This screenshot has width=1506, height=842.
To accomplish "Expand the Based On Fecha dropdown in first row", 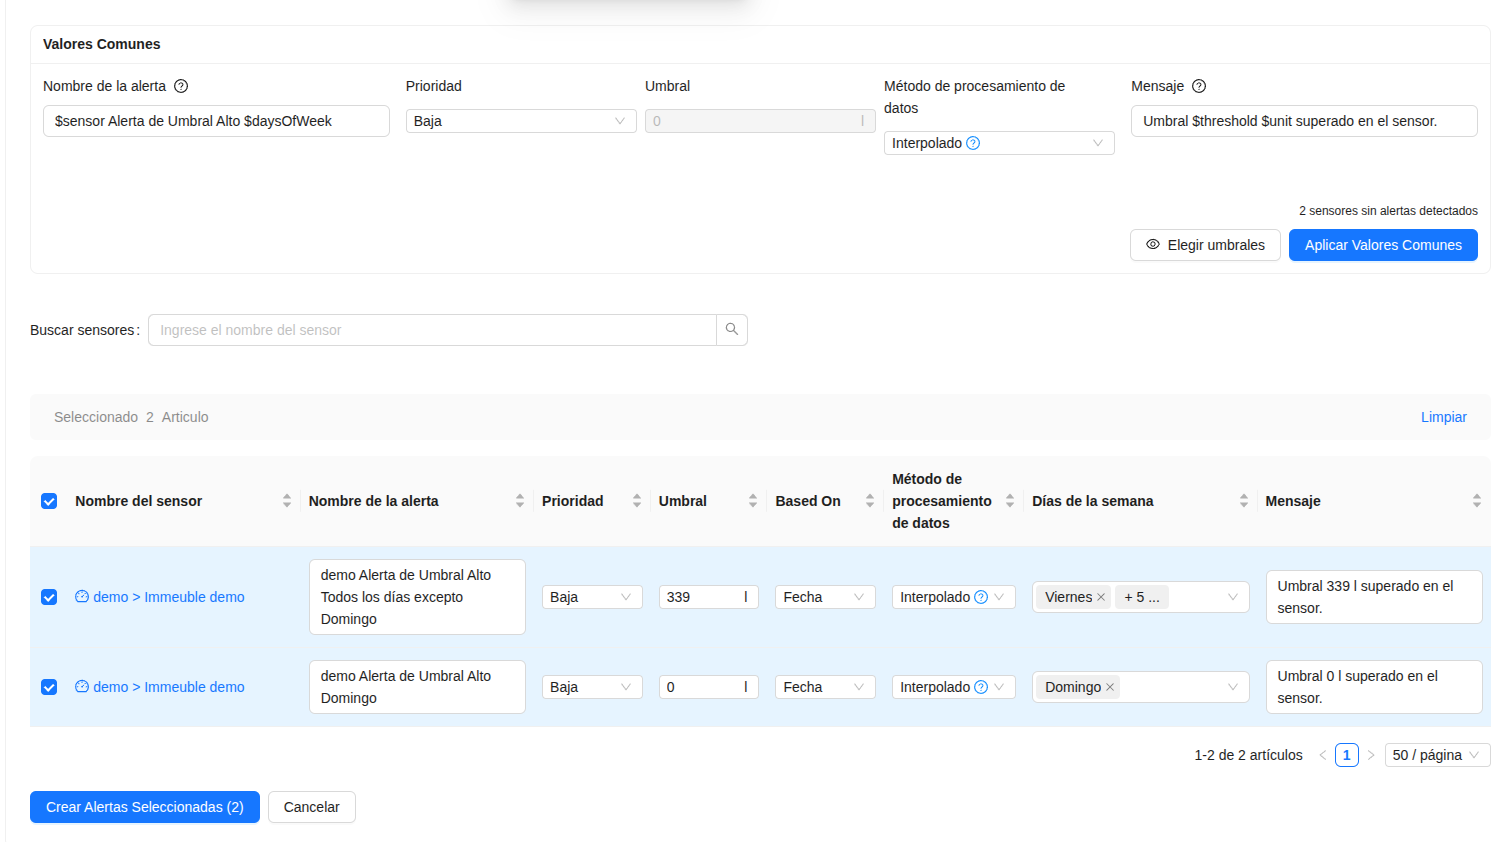I will pyautogui.click(x=824, y=597).
